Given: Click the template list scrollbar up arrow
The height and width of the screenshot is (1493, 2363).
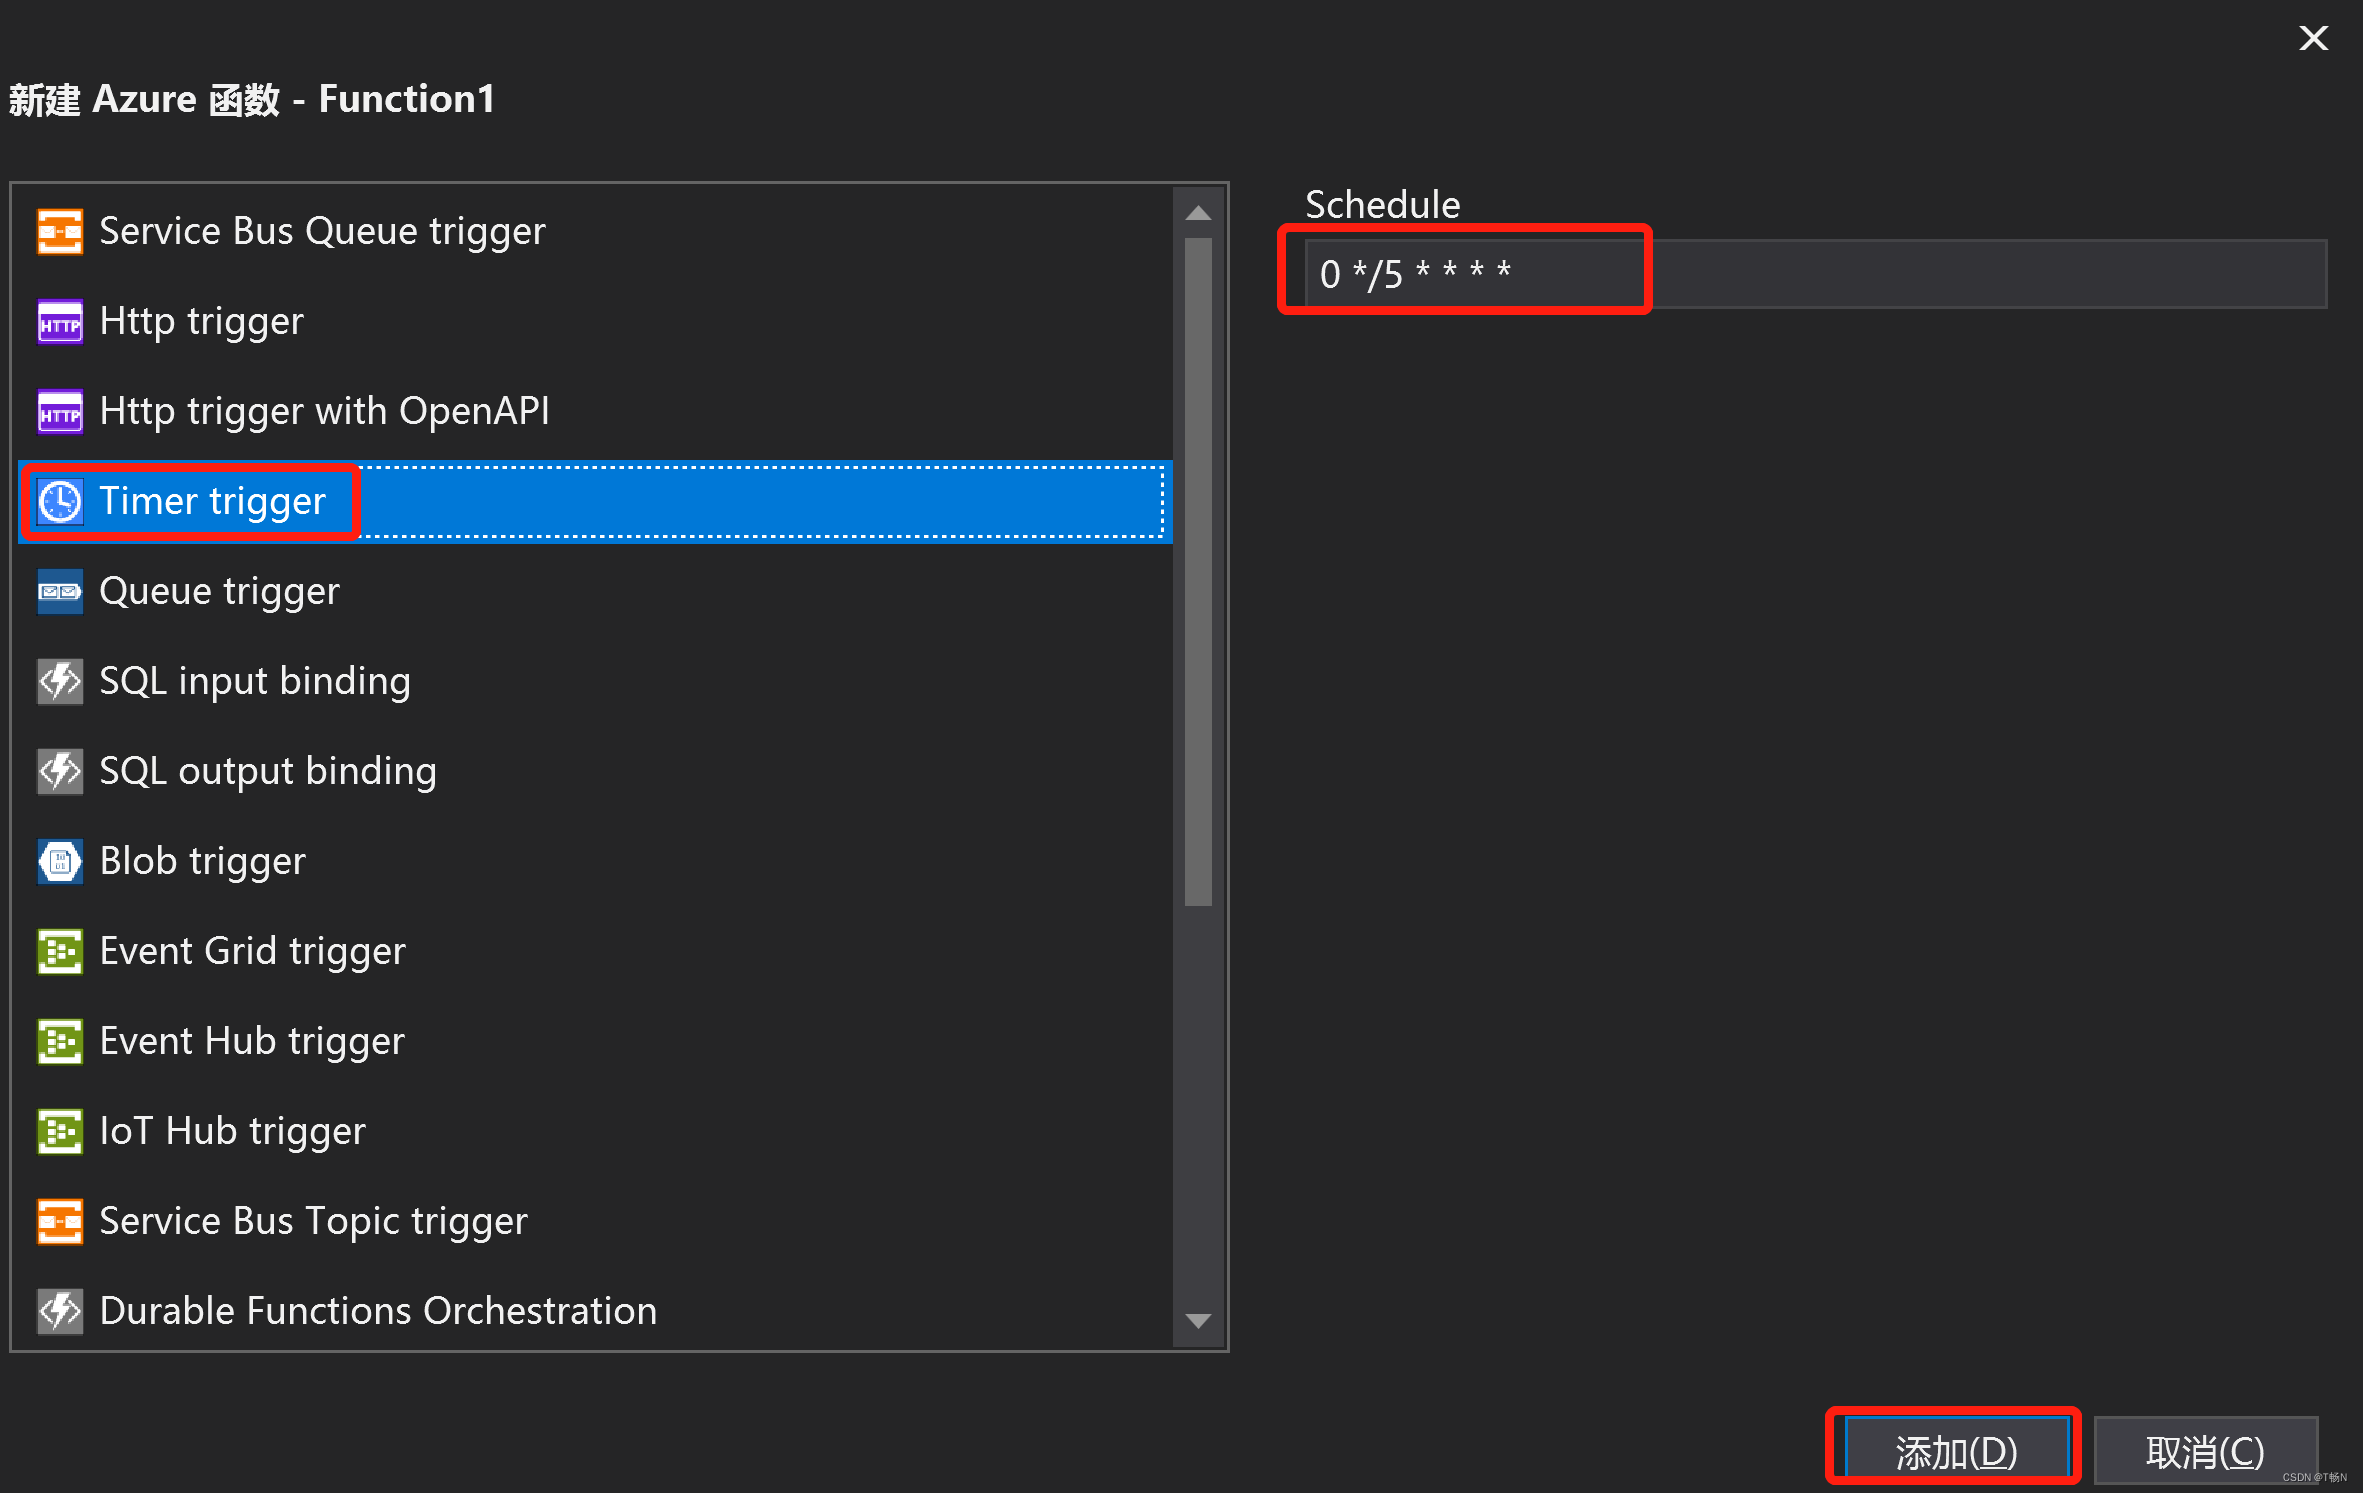Looking at the screenshot, I should tap(1198, 213).
